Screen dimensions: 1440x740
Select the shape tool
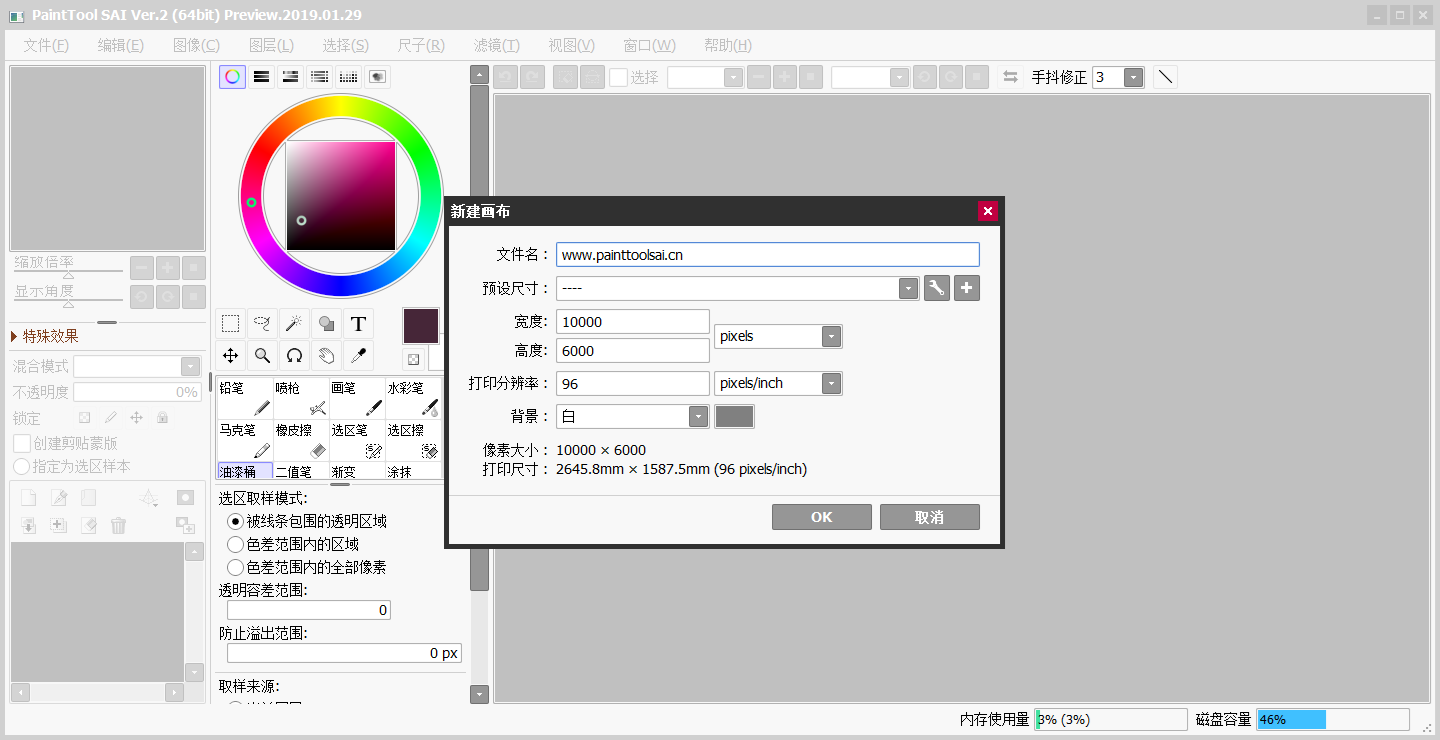(x=326, y=324)
